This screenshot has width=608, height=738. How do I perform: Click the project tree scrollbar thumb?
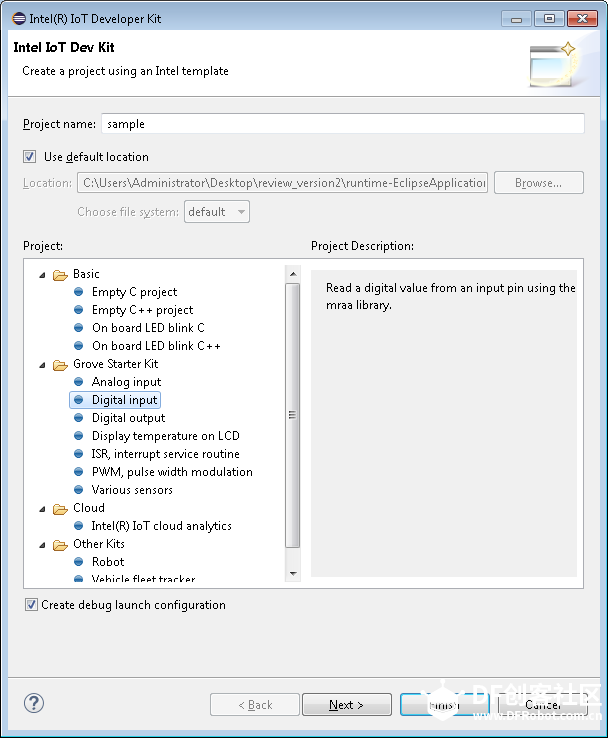click(293, 415)
